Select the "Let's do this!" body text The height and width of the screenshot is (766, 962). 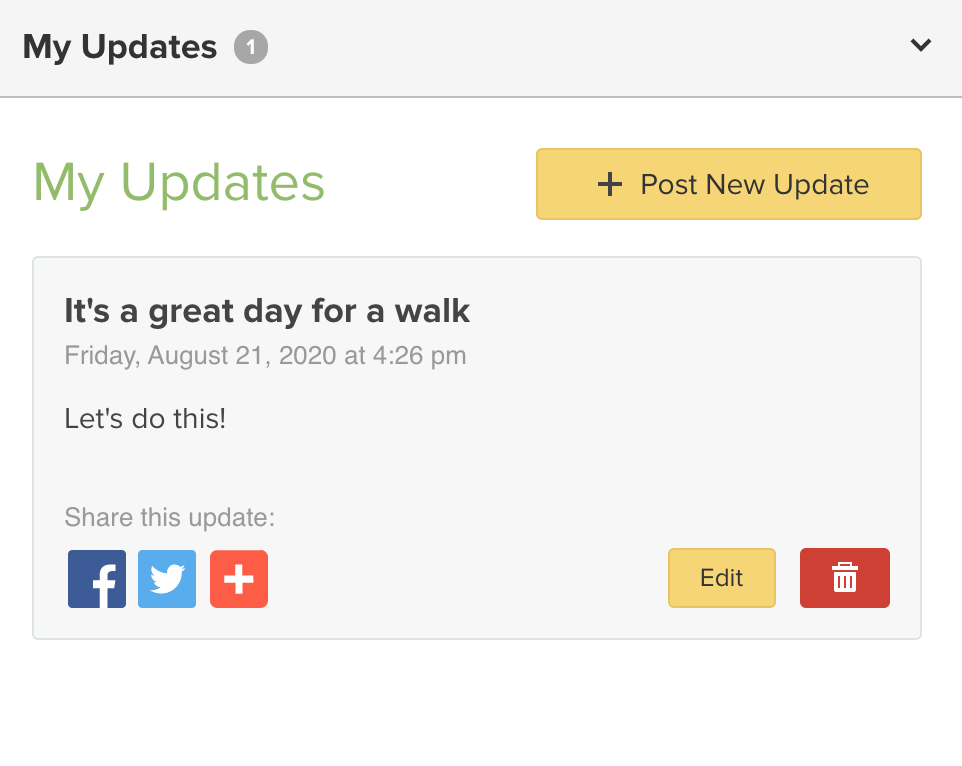coord(145,418)
